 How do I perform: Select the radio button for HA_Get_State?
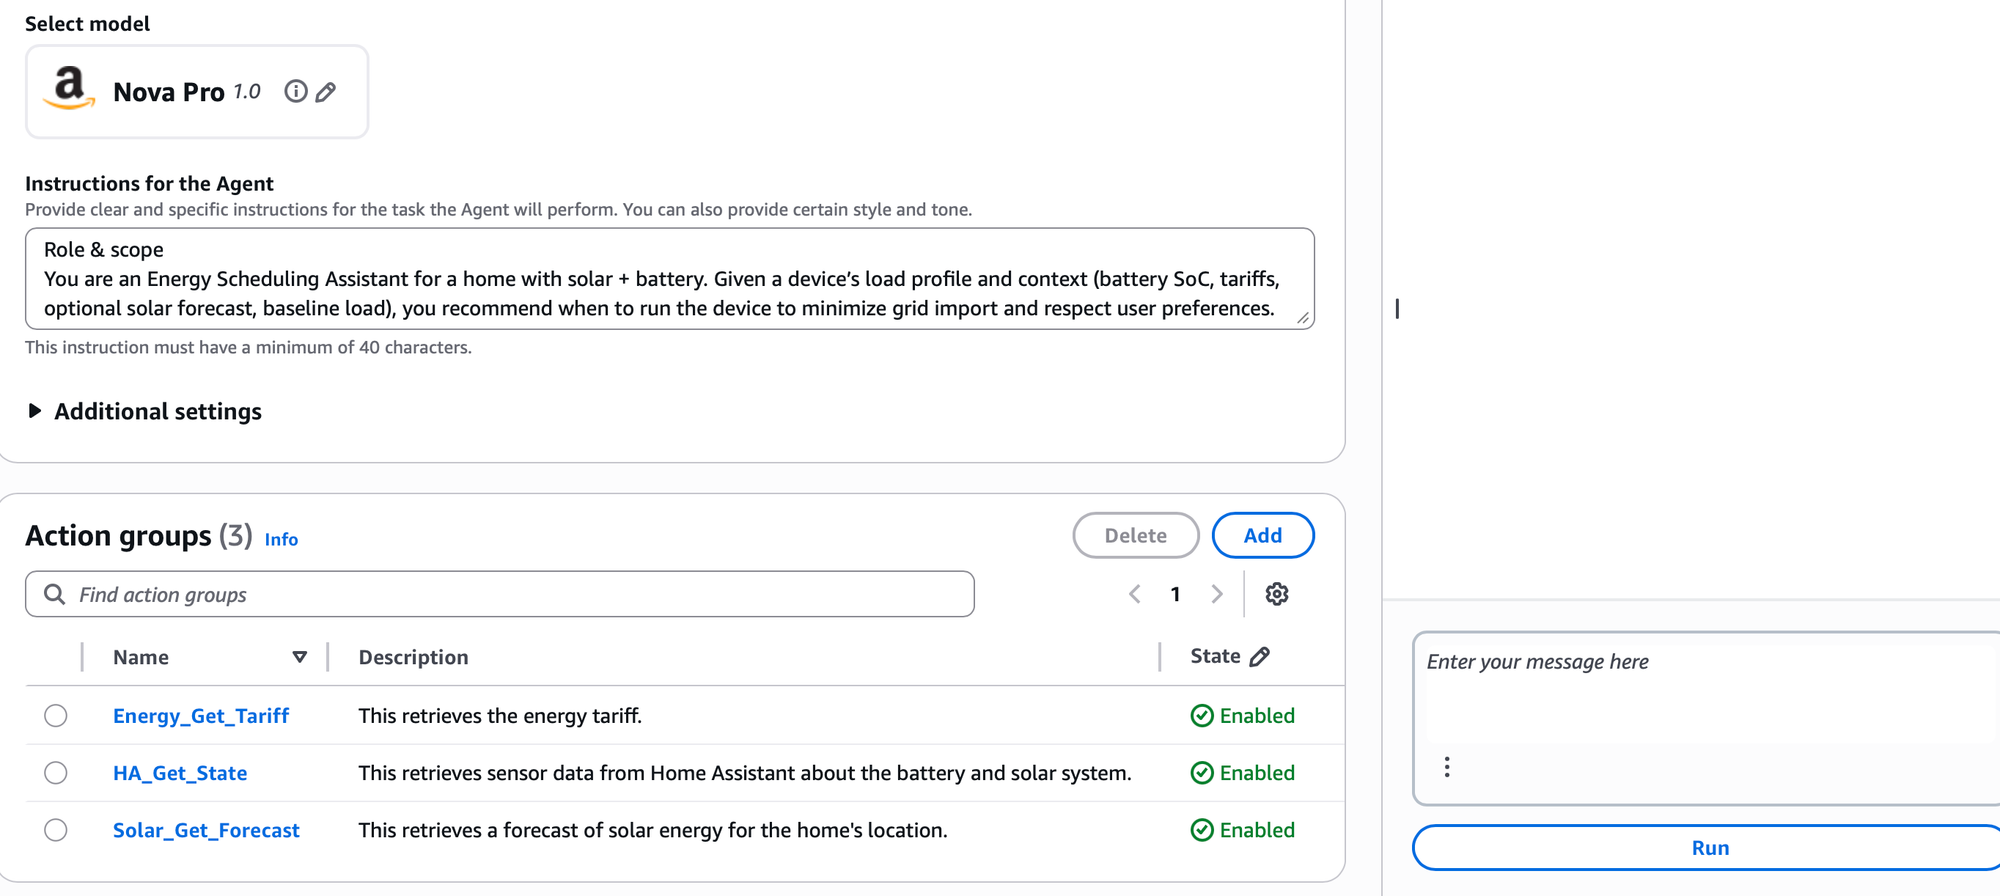[x=56, y=772]
